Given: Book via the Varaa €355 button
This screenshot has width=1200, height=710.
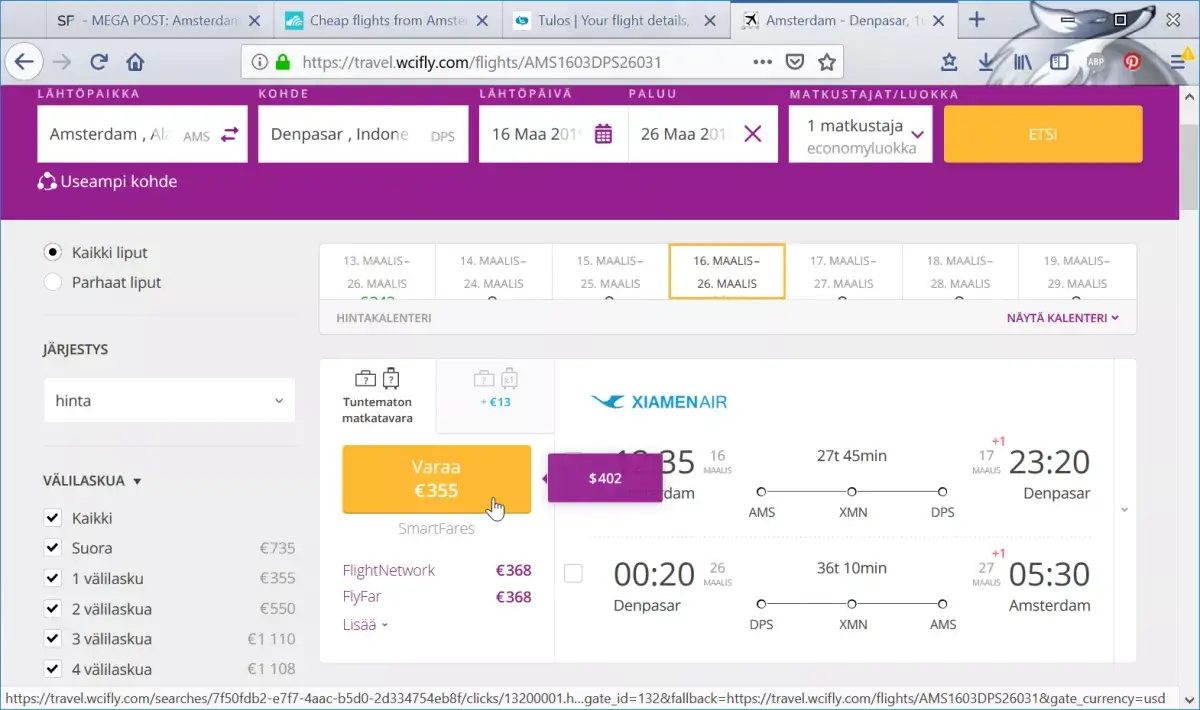Looking at the screenshot, I should (437, 479).
